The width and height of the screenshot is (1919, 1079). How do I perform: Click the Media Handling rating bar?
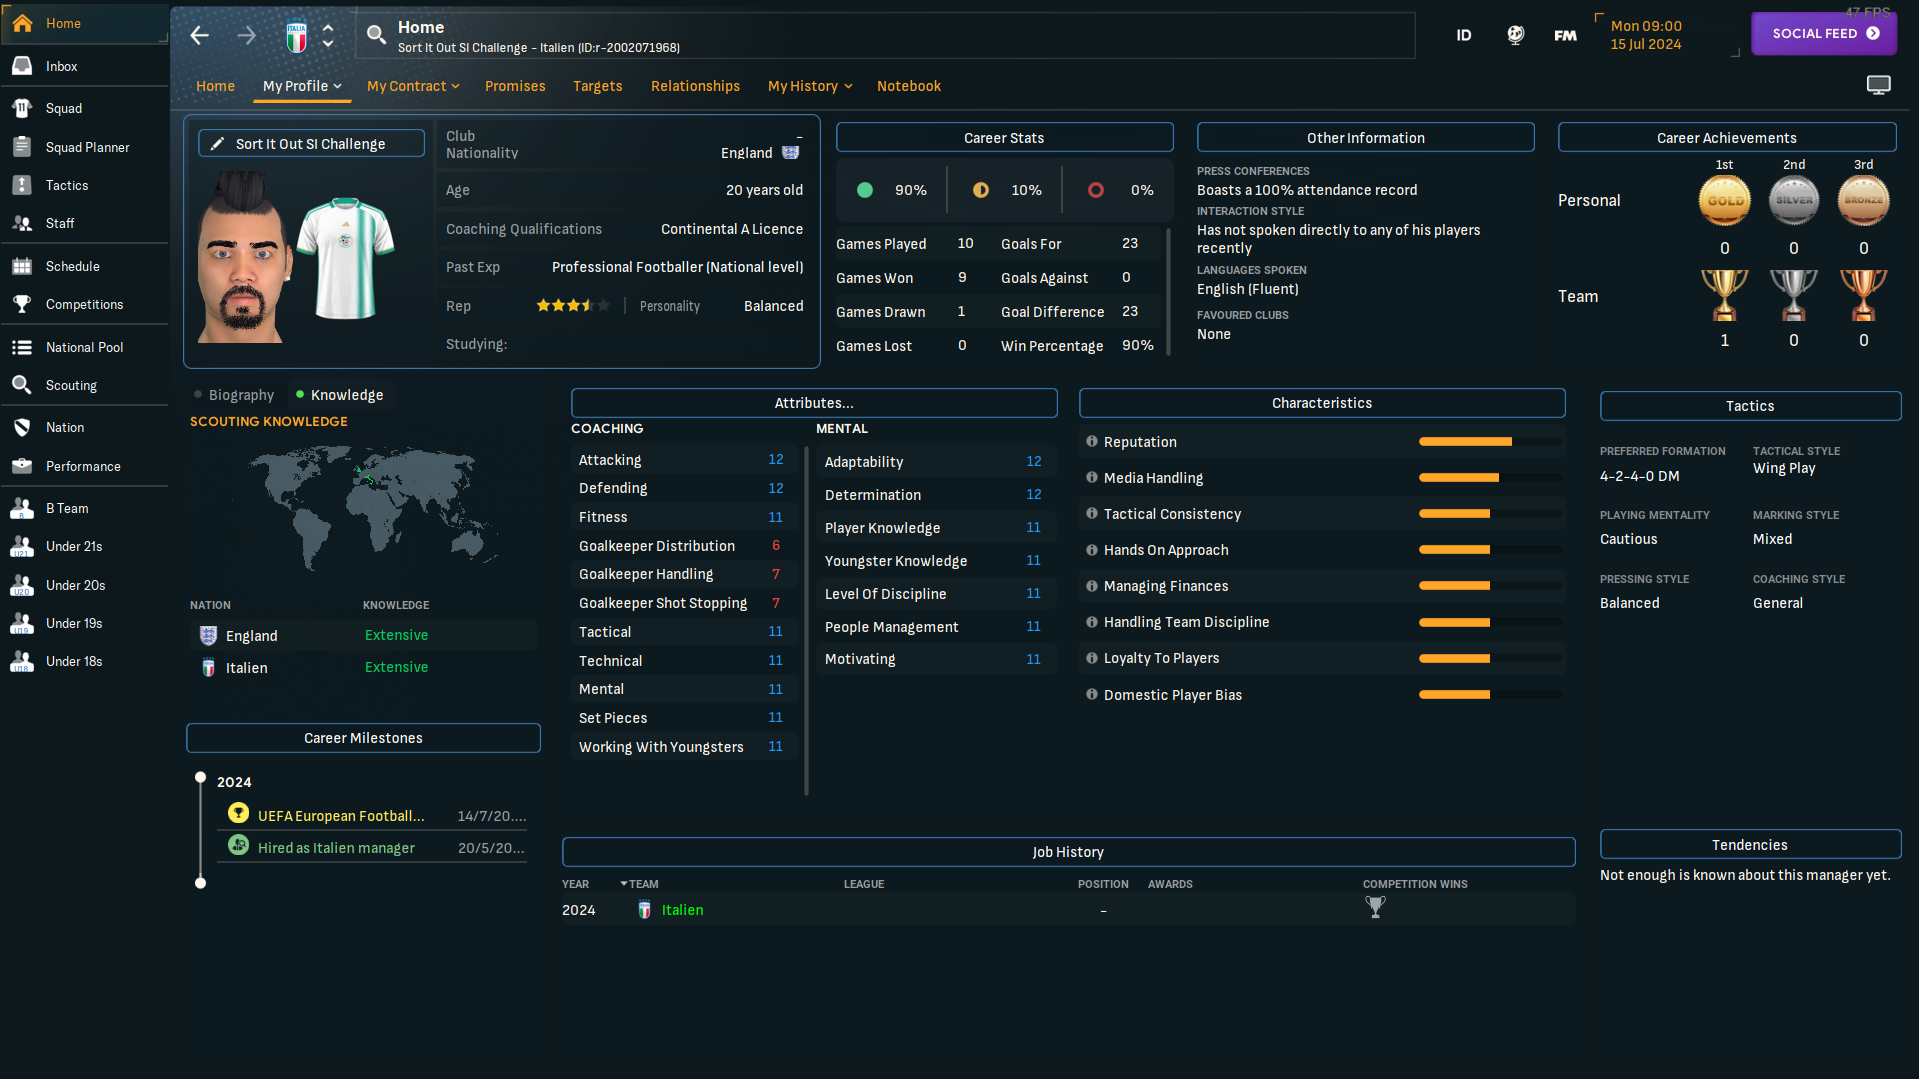(1490, 478)
